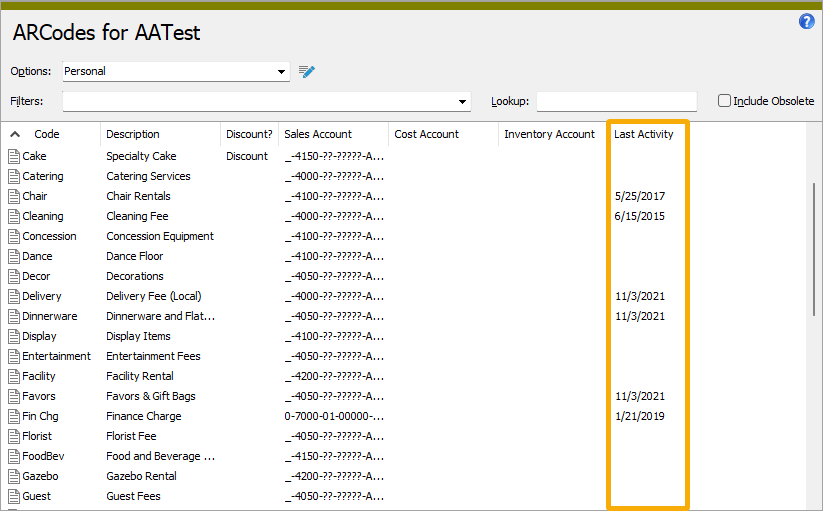Click the 6/15/2015 last activity date
The image size is (823, 511).
tap(640, 216)
